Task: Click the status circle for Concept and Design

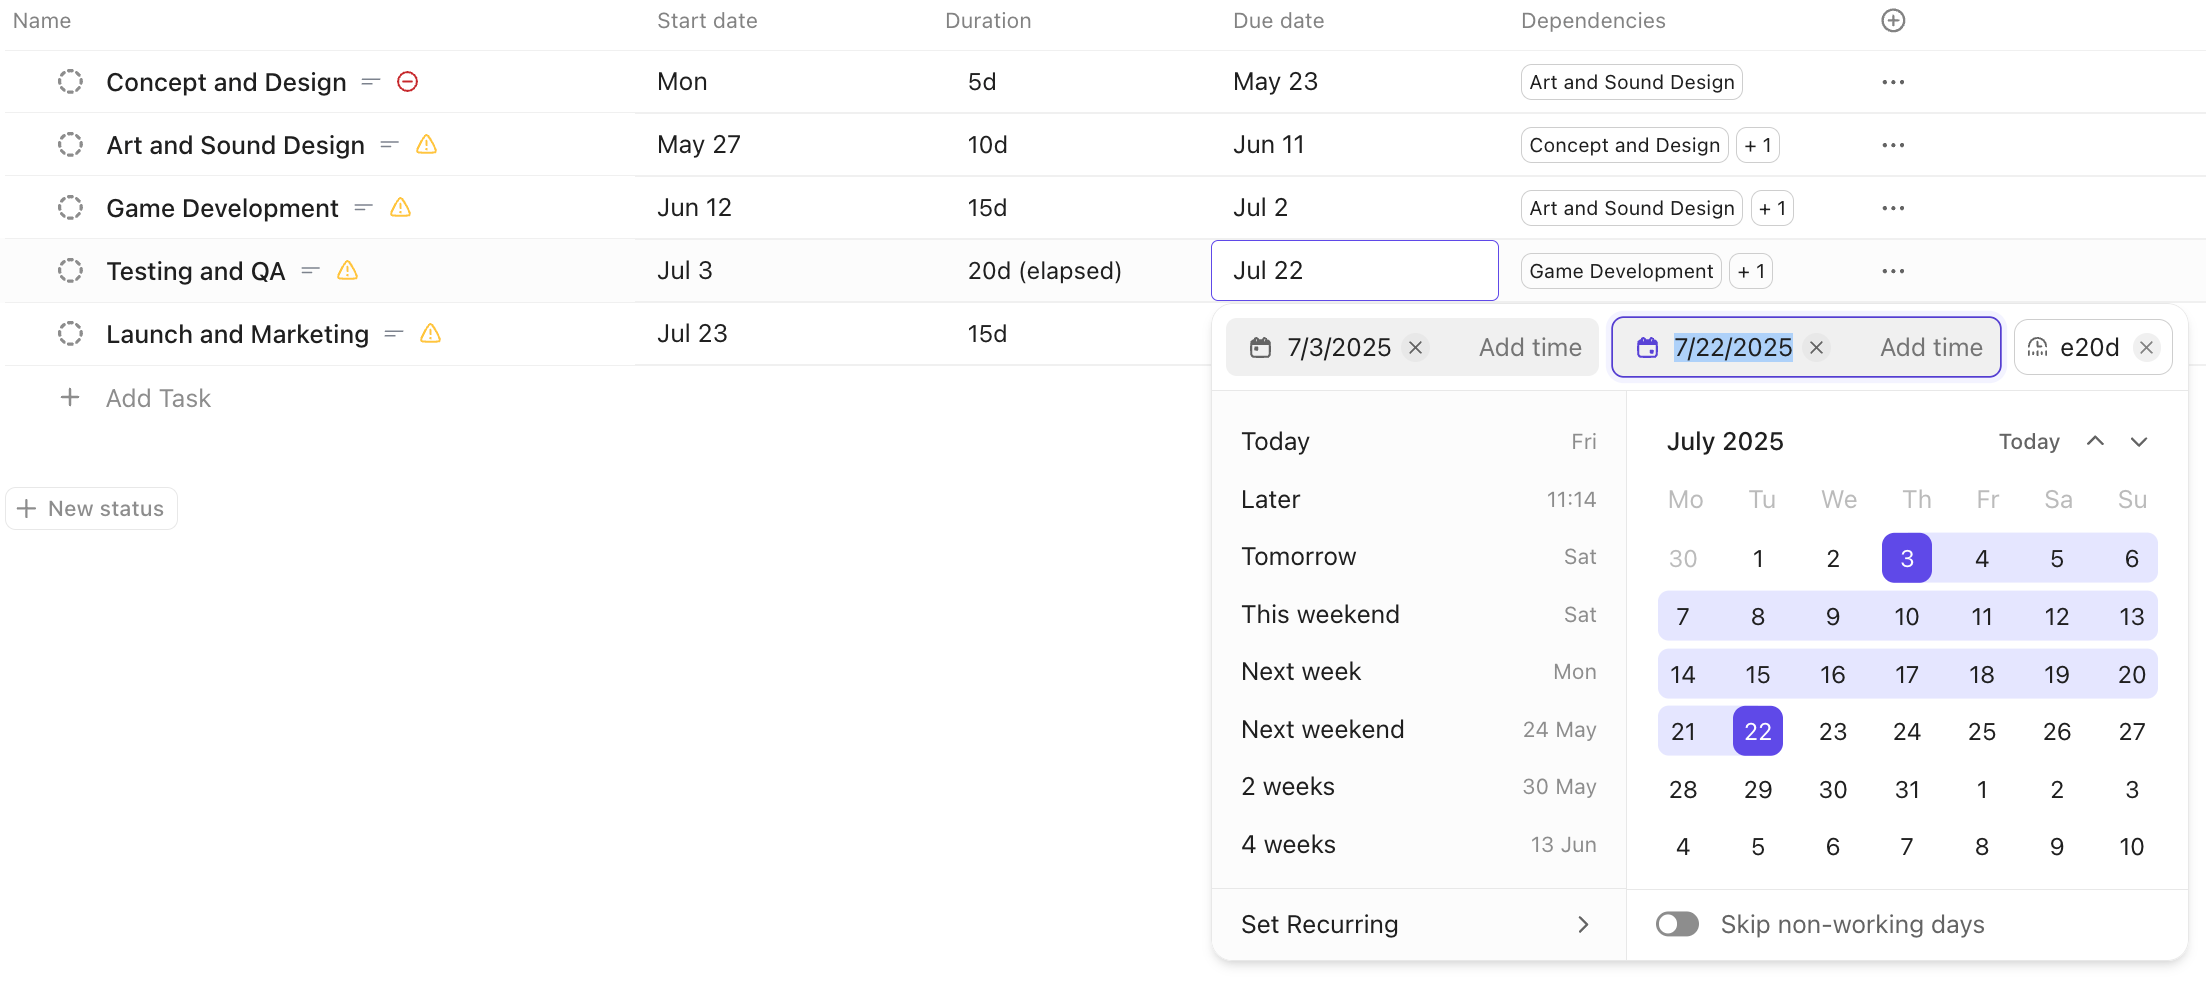Action: tap(70, 82)
